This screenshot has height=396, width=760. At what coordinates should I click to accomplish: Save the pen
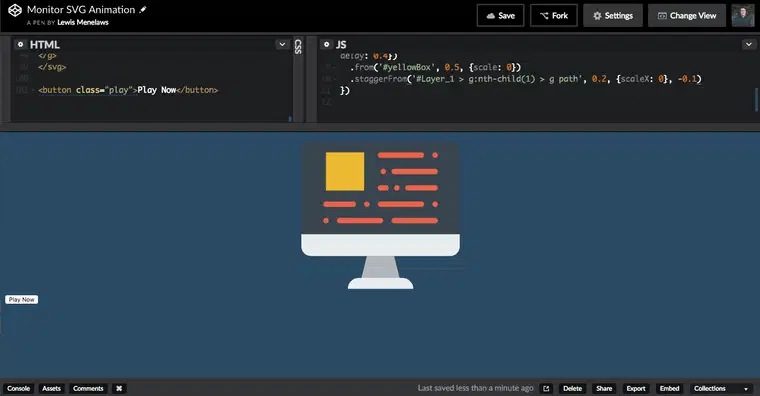coord(500,16)
